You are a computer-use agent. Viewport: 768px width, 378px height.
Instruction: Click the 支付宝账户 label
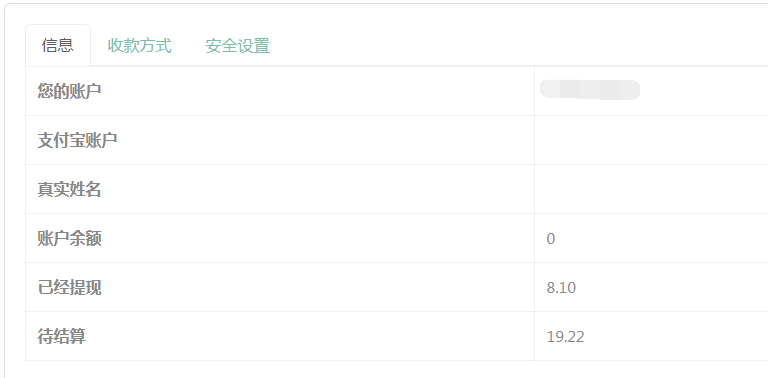tap(77, 141)
